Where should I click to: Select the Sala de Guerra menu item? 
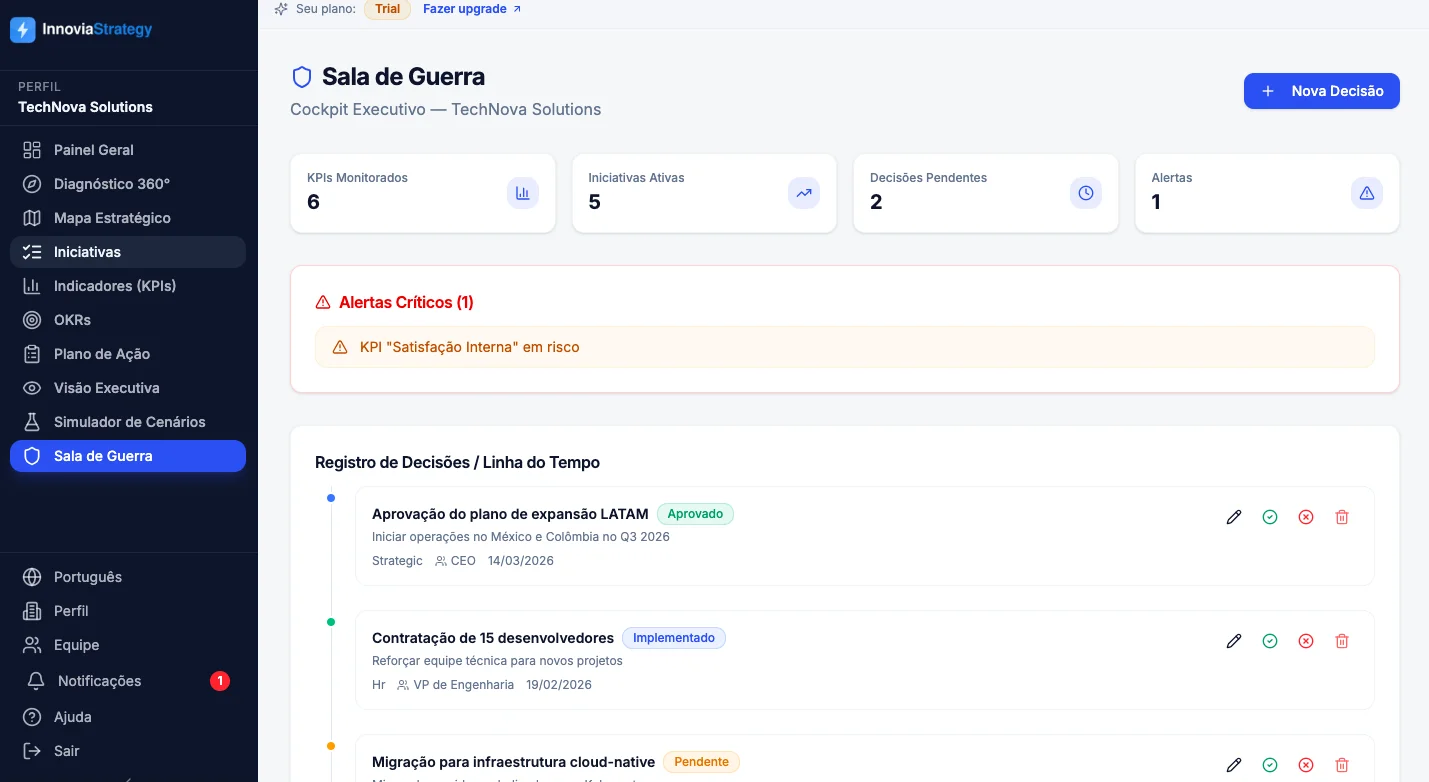point(128,456)
